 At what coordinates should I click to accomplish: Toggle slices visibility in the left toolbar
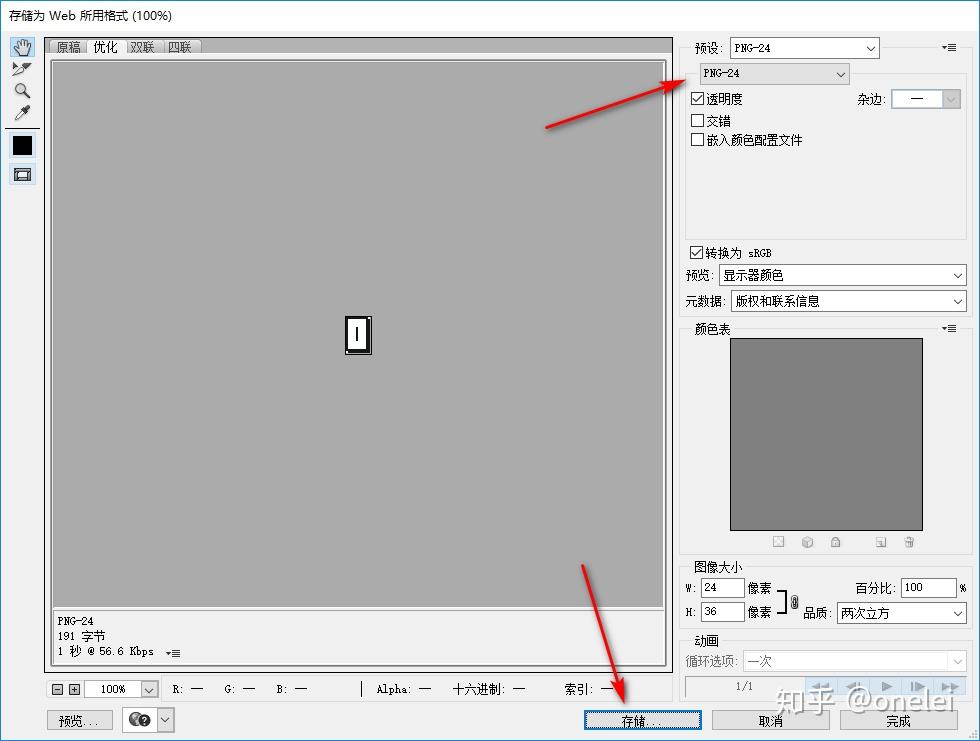pyautogui.click(x=21, y=173)
